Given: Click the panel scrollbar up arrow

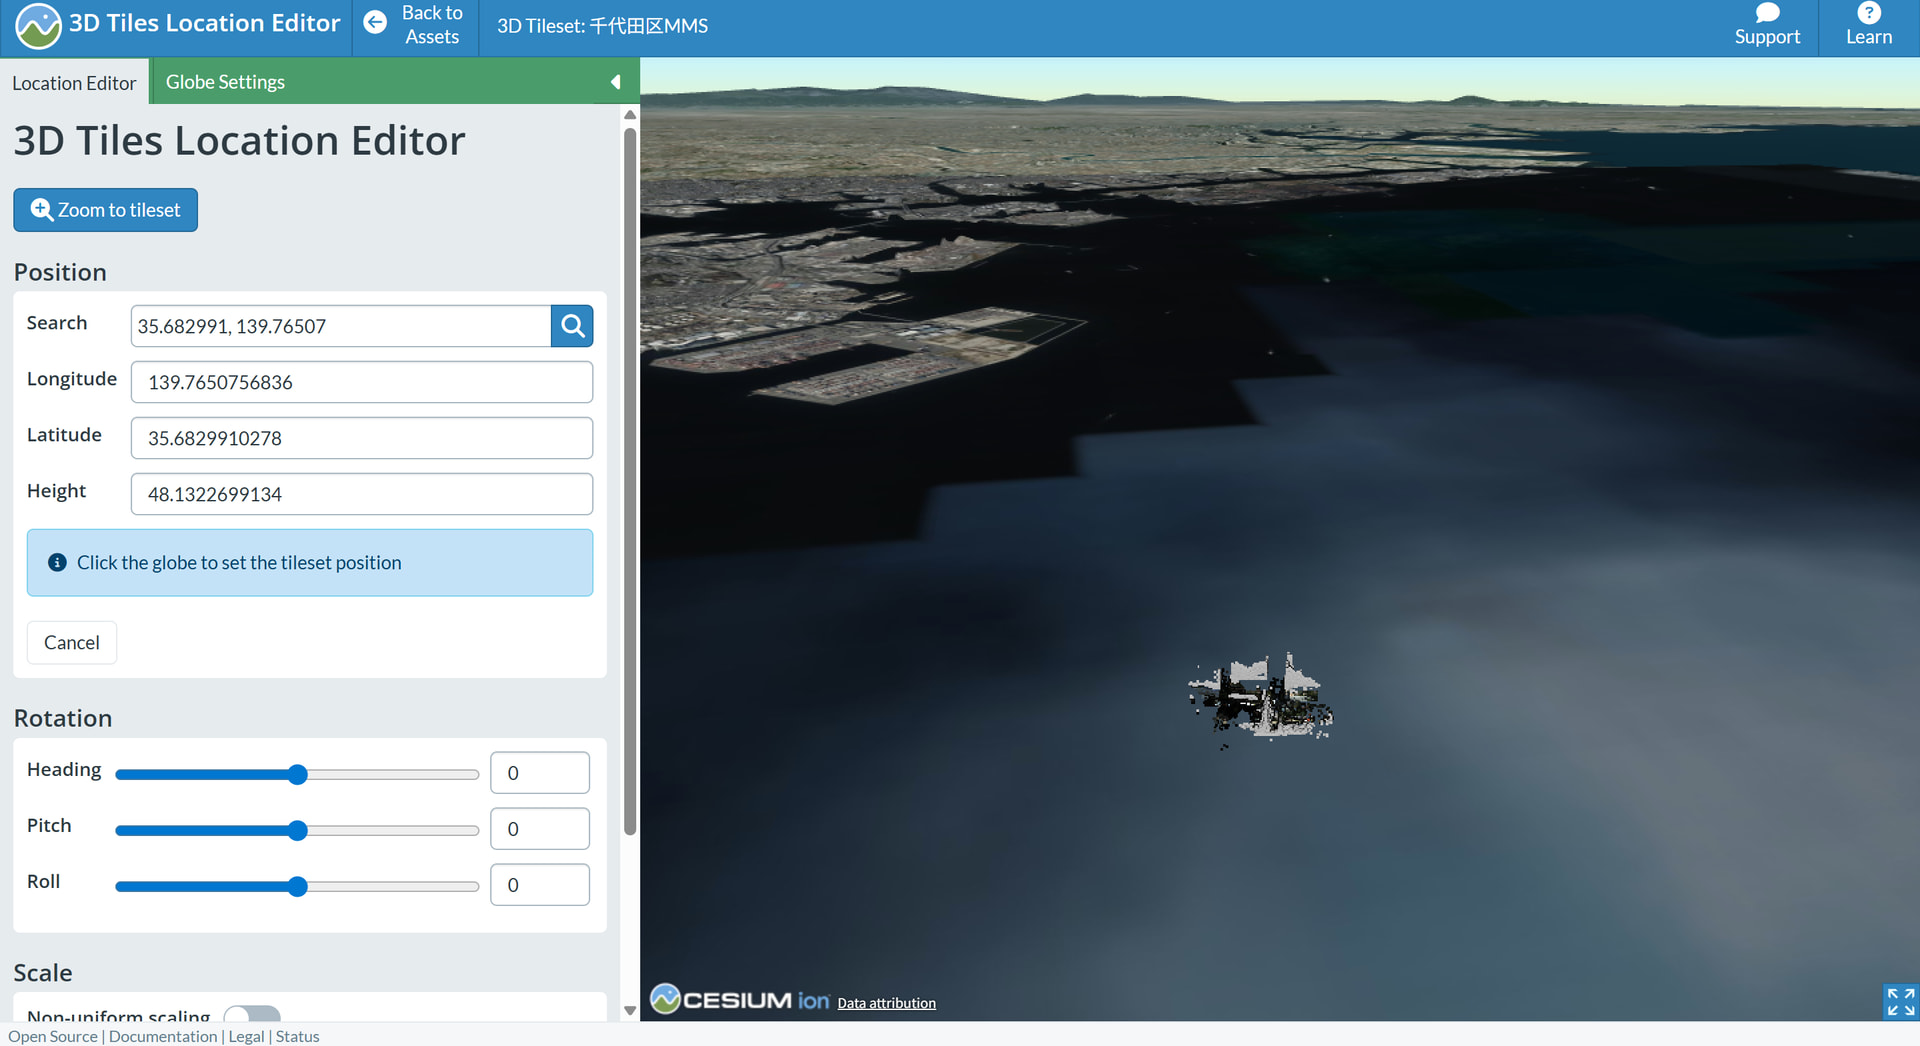Looking at the screenshot, I should 630,115.
